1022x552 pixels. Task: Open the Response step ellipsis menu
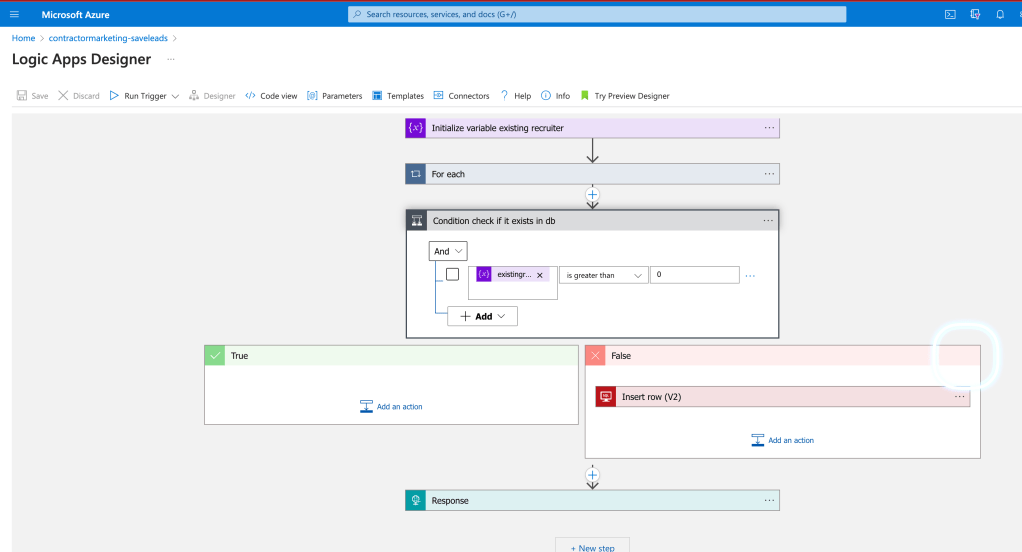point(769,501)
